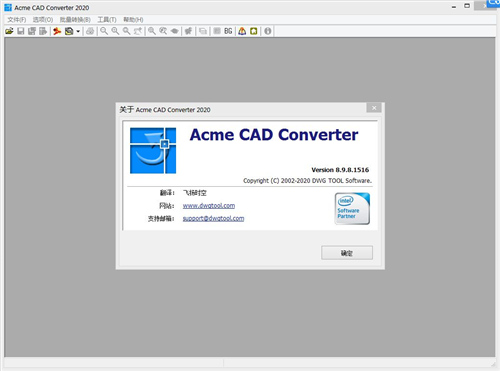This screenshot has height=371, width=500.
Task: Click the Copyright 2002-2020 DWG TOOL text
Action: coord(307,181)
